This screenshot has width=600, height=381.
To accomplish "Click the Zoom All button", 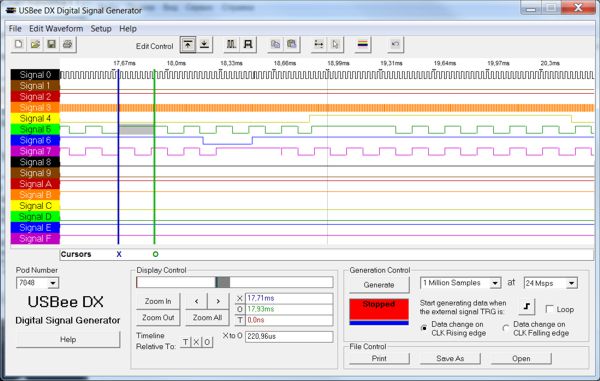I will (x=207, y=318).
